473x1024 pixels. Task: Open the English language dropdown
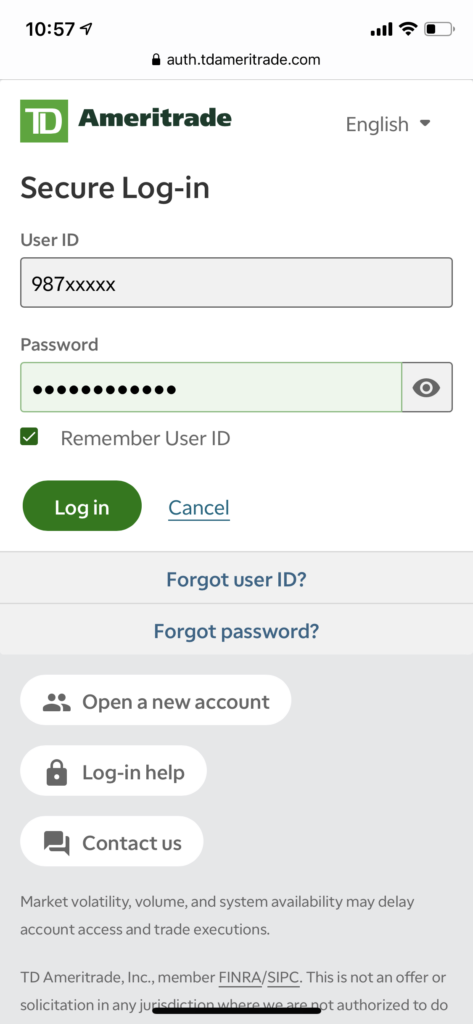point(388,124)
